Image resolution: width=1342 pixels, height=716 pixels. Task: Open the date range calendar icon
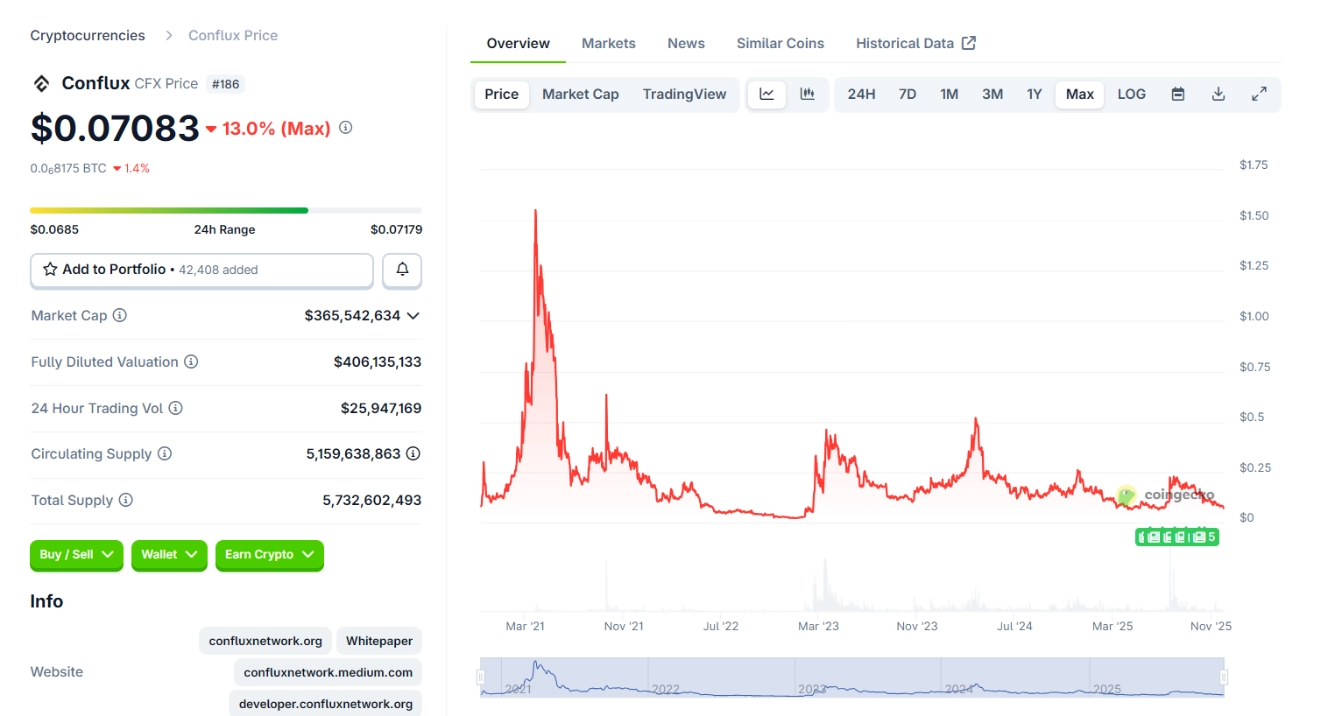pos(1178,94)
